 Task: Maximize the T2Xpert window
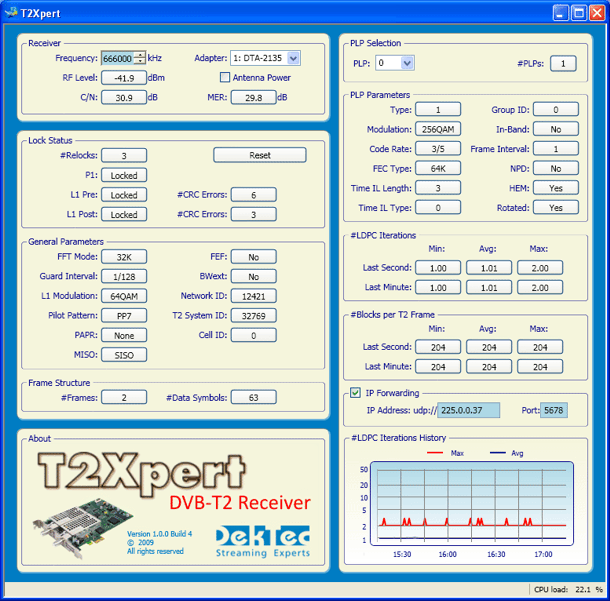579,13
